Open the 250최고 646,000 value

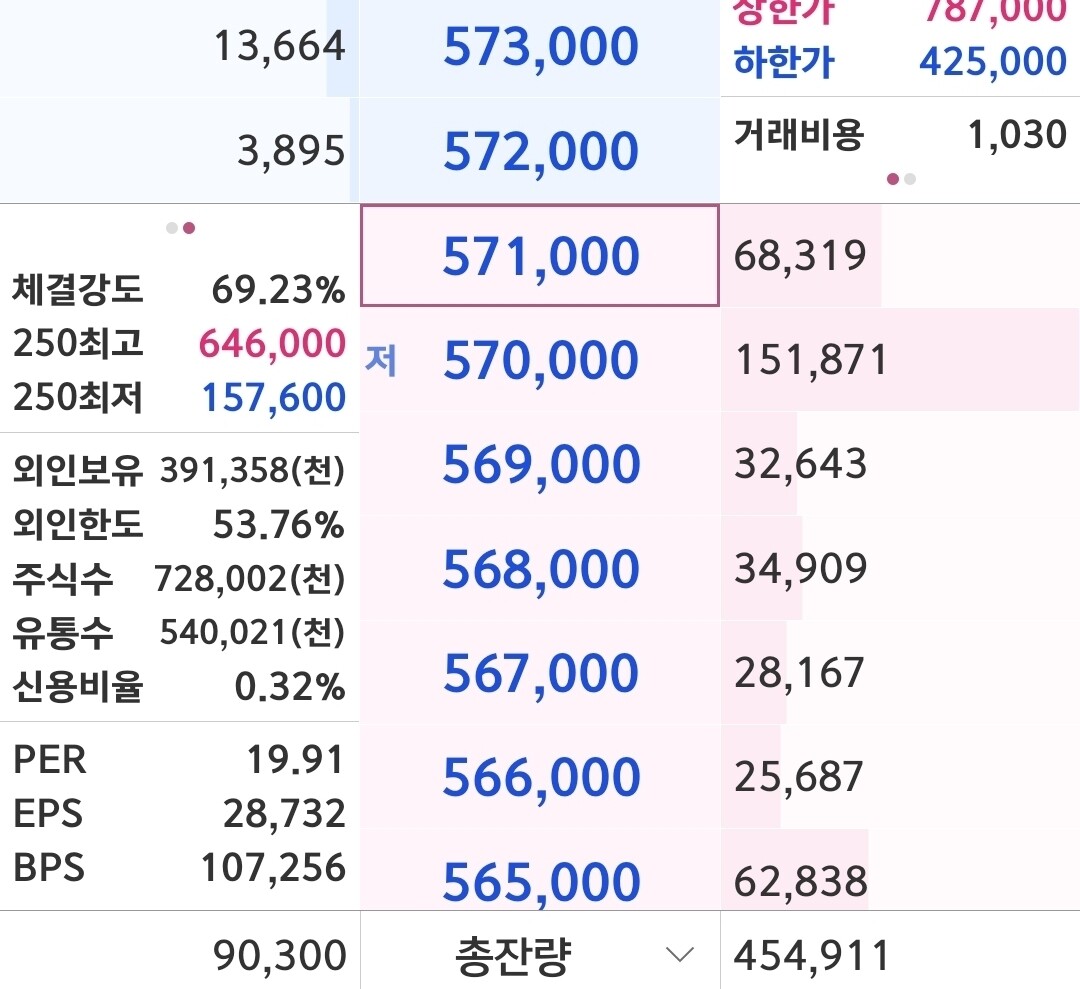pos(272,344)
